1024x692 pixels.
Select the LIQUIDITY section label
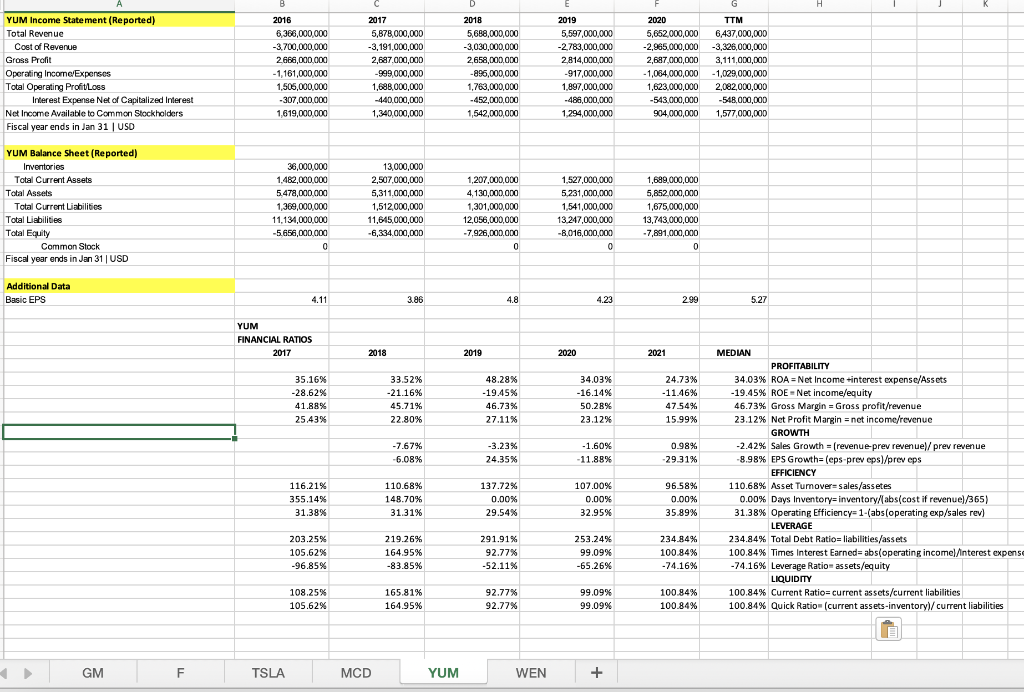(x=792, y=578)
